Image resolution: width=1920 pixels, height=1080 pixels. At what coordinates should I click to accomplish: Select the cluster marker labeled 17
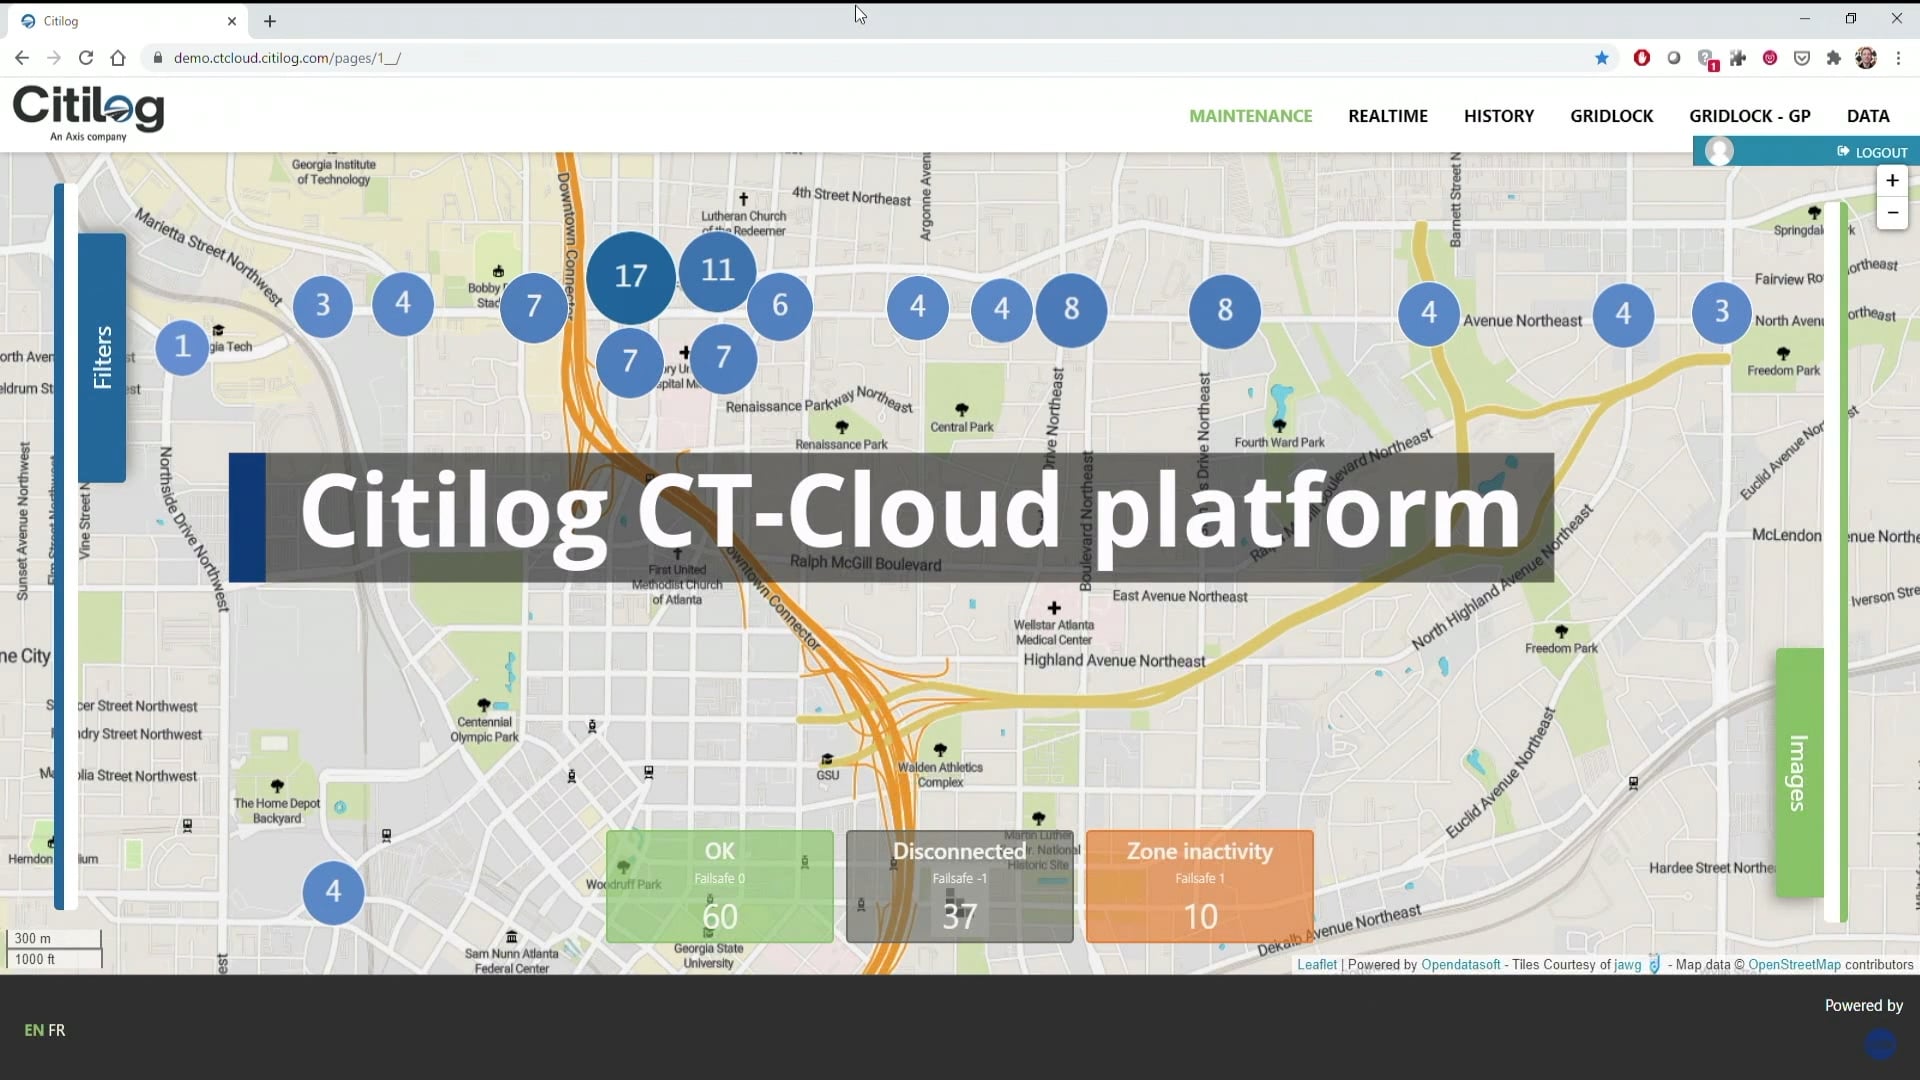(x=630, y=277)
